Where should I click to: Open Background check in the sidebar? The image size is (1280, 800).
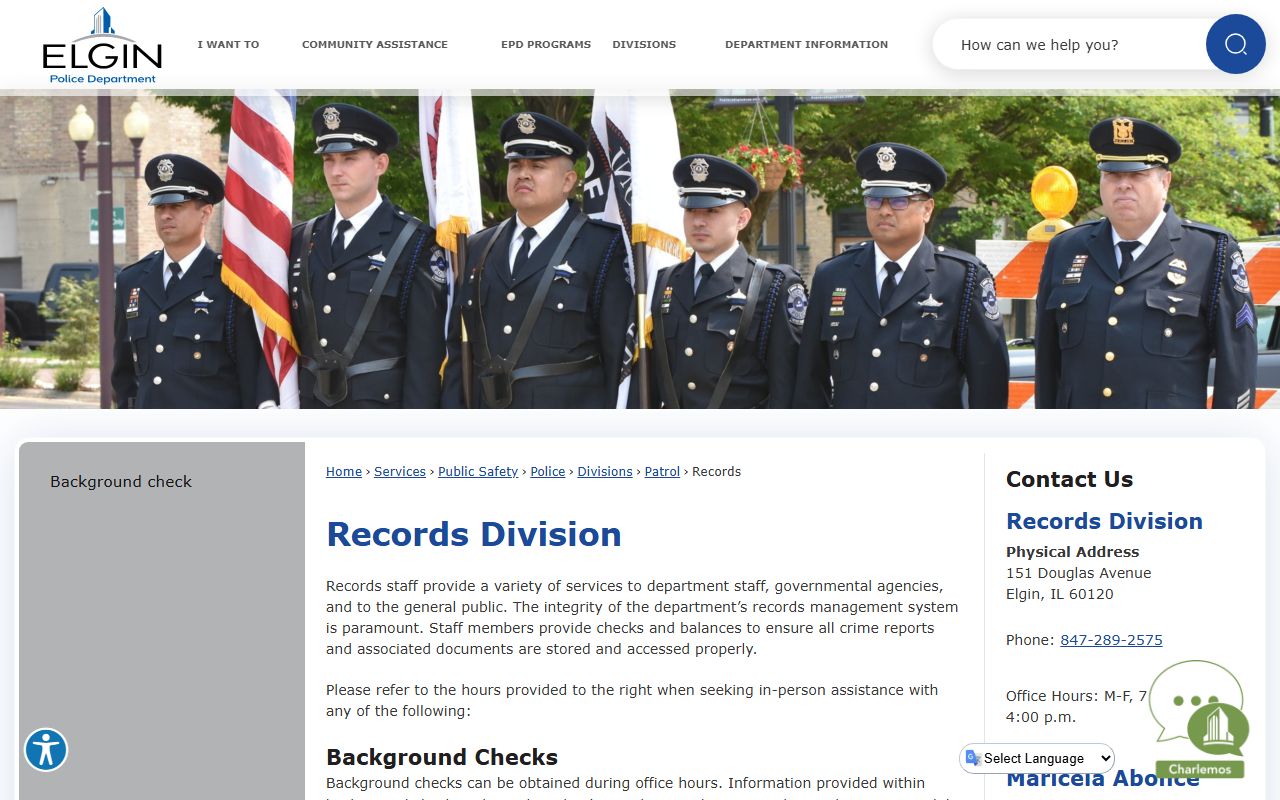[x=121, y=481]
